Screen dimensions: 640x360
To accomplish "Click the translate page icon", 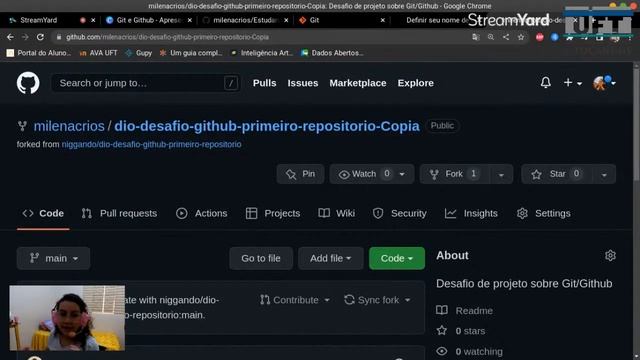I will coord(476,37).
